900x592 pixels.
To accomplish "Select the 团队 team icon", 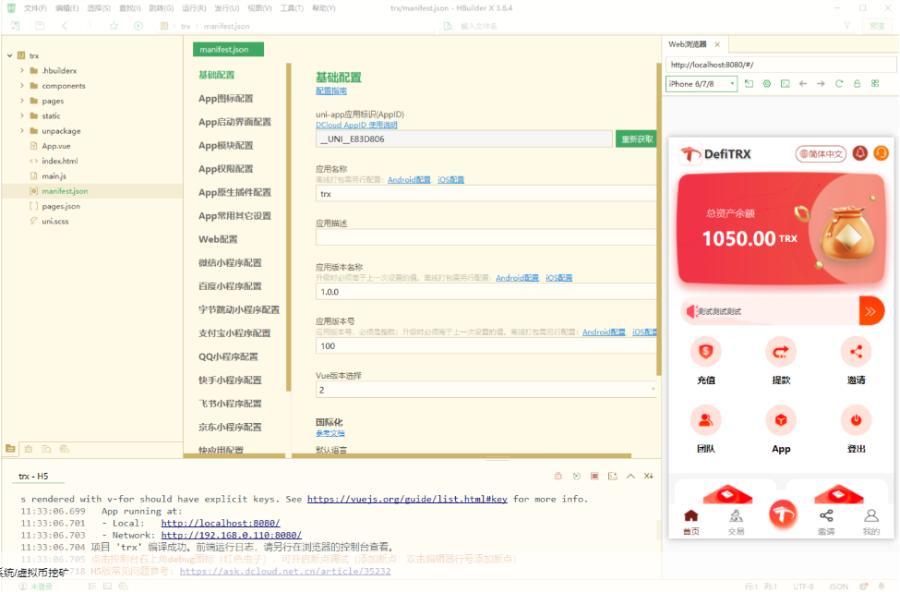I will [706, 419].
